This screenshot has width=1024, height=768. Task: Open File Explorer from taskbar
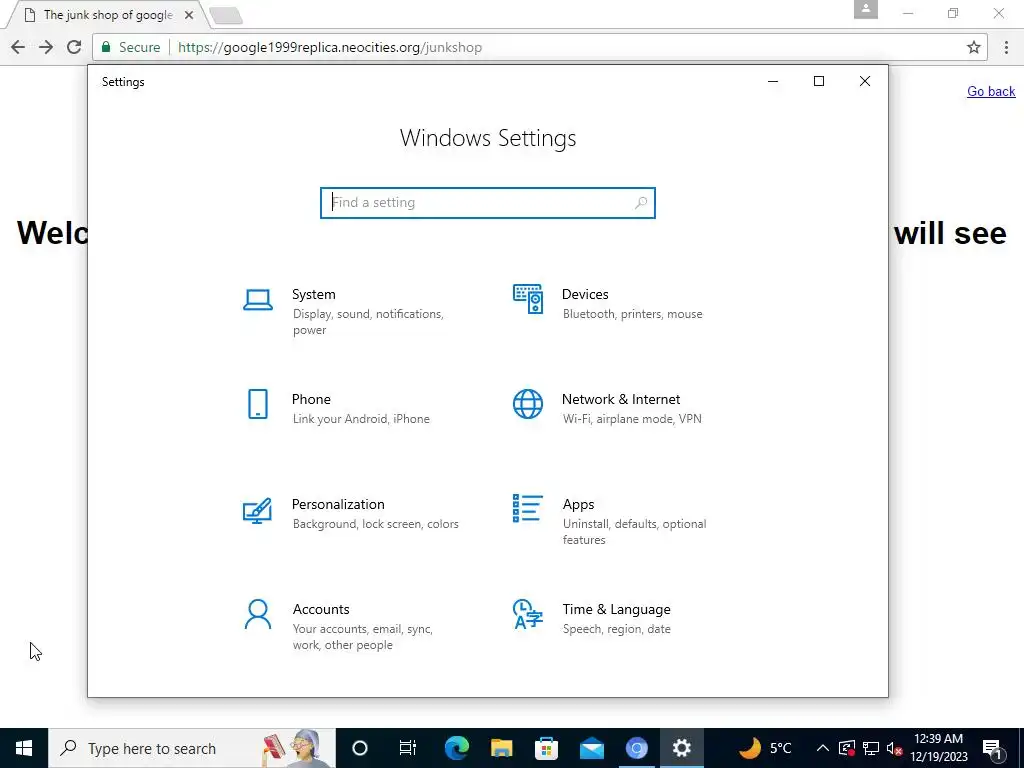(502, 748)
